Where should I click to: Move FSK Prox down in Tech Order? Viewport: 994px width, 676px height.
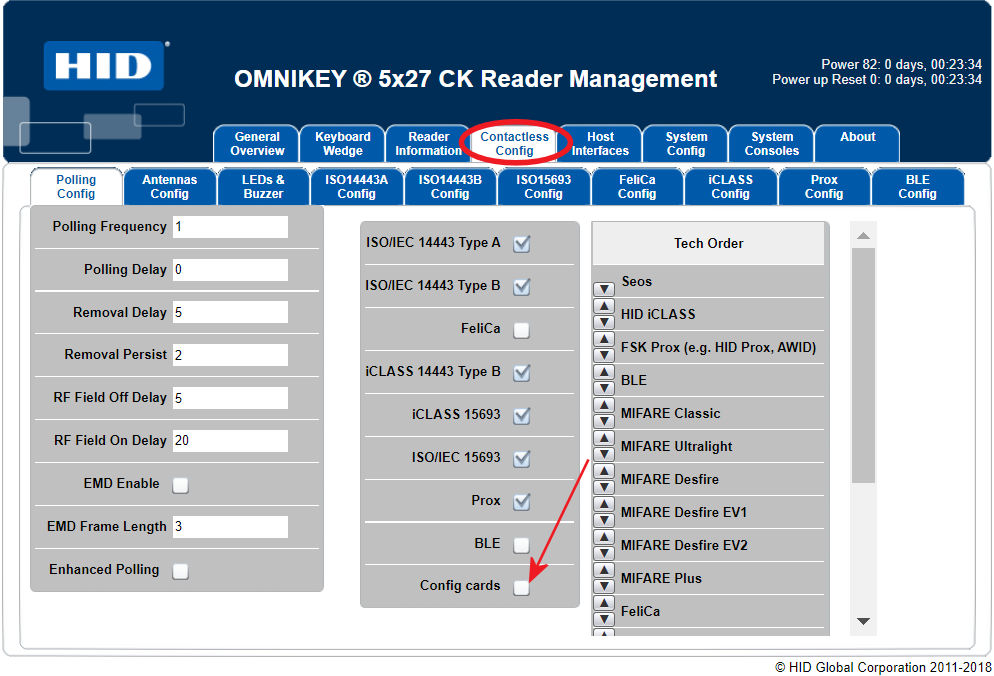604,355
